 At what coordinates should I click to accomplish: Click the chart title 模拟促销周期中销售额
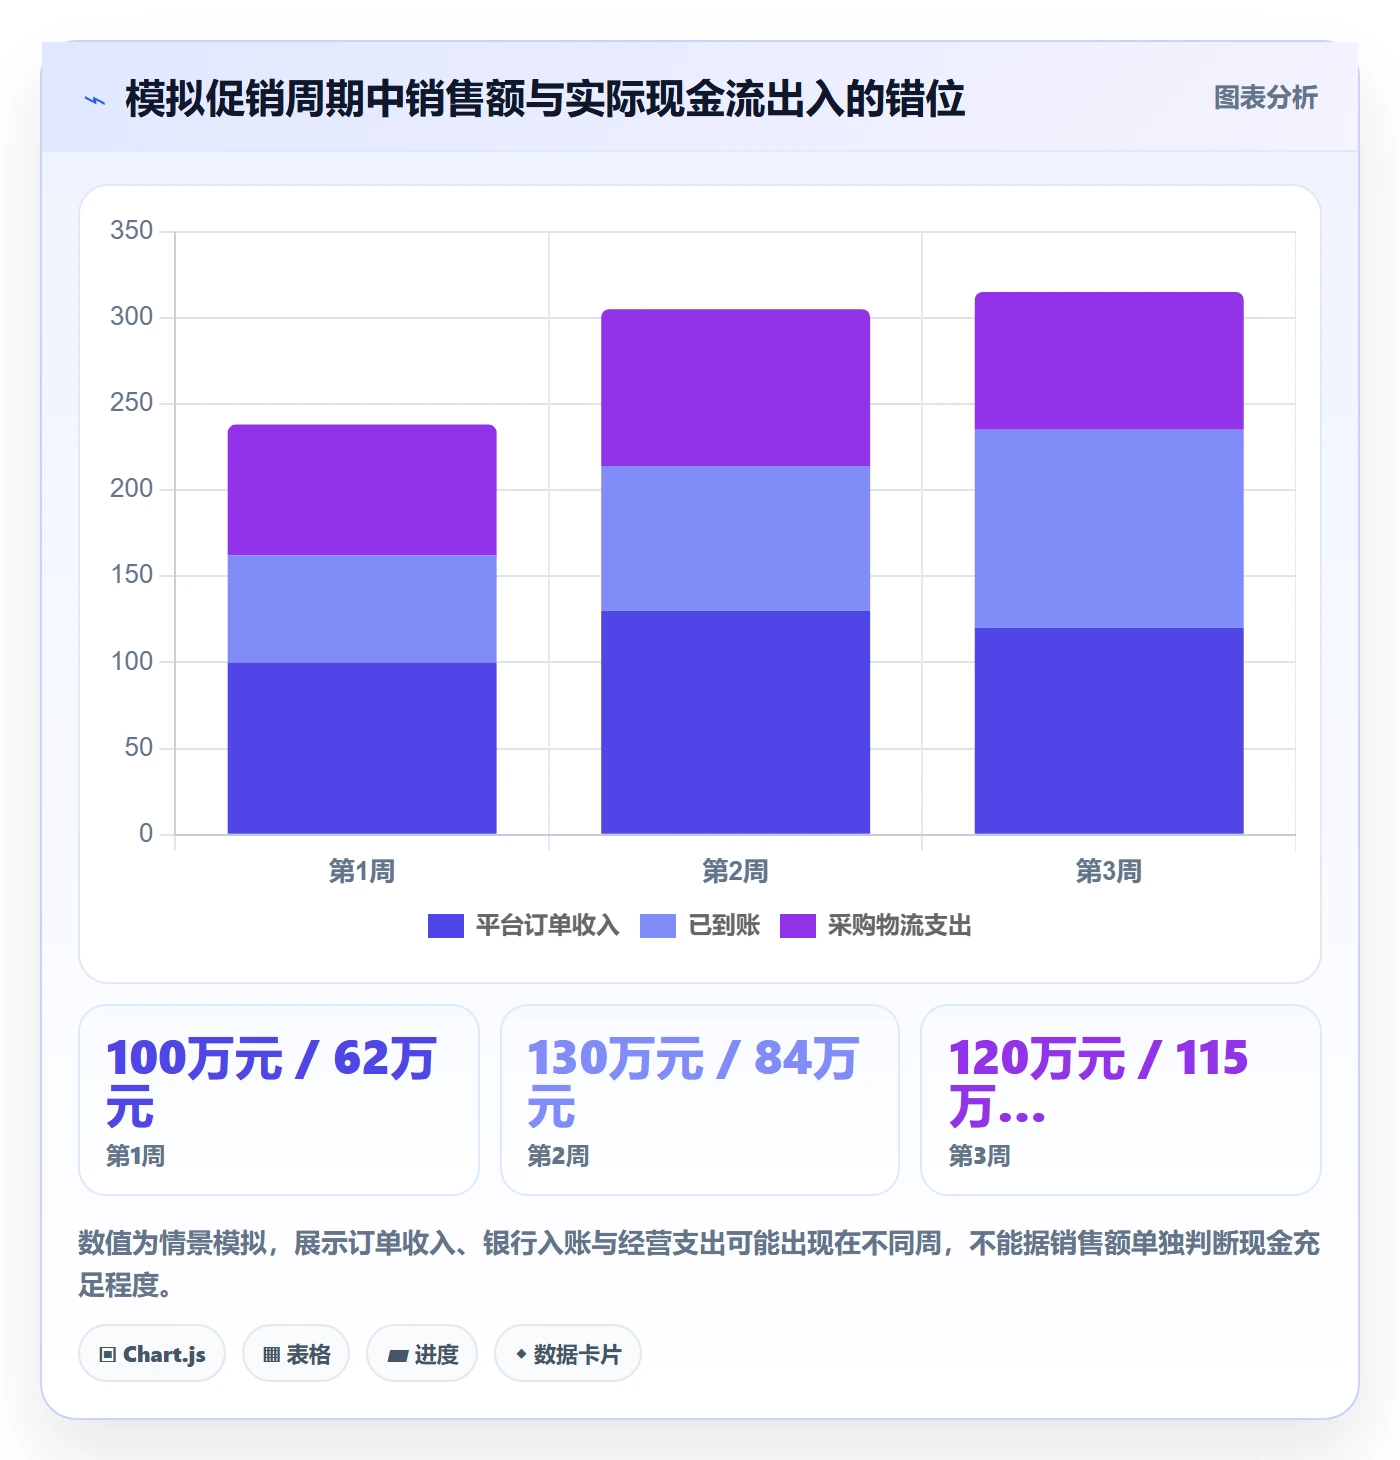[545, 99]
